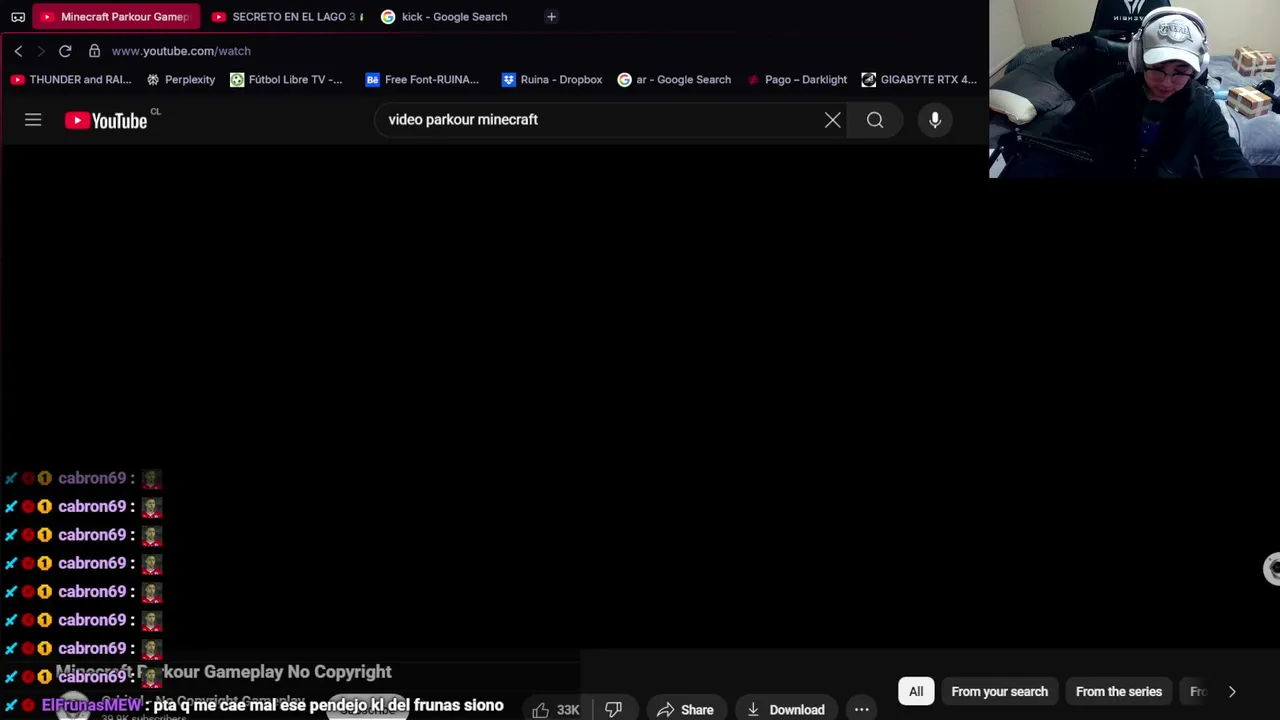
Task: Start voice search with microphone
Action: tap(935, 120)
